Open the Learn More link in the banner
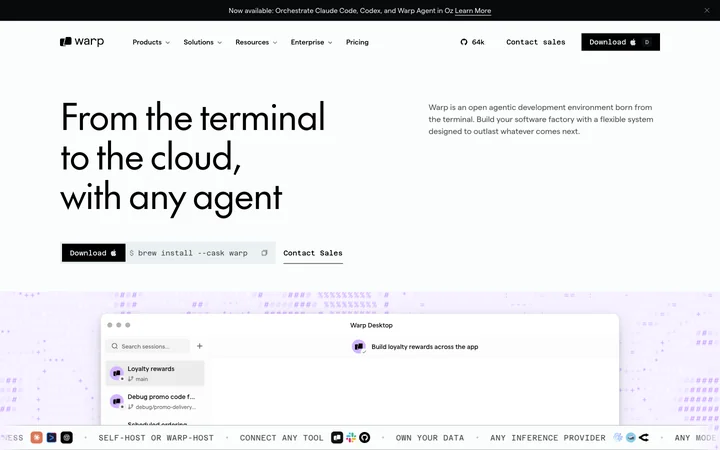Image resolution: width=720 pixels, height=450 pixels. tap(472, 11)
